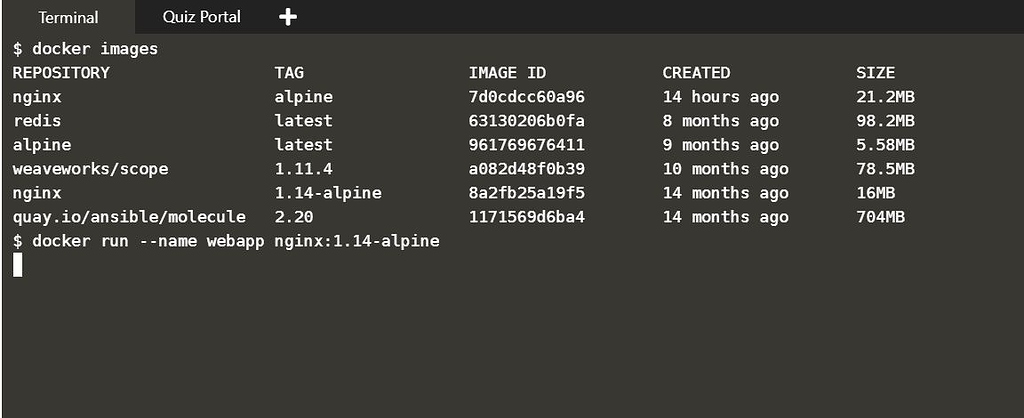The width and height of the screenshot is (1024, 418).
Task: Click the 1.14-alpine tag in the table
Action: (328, 192)
